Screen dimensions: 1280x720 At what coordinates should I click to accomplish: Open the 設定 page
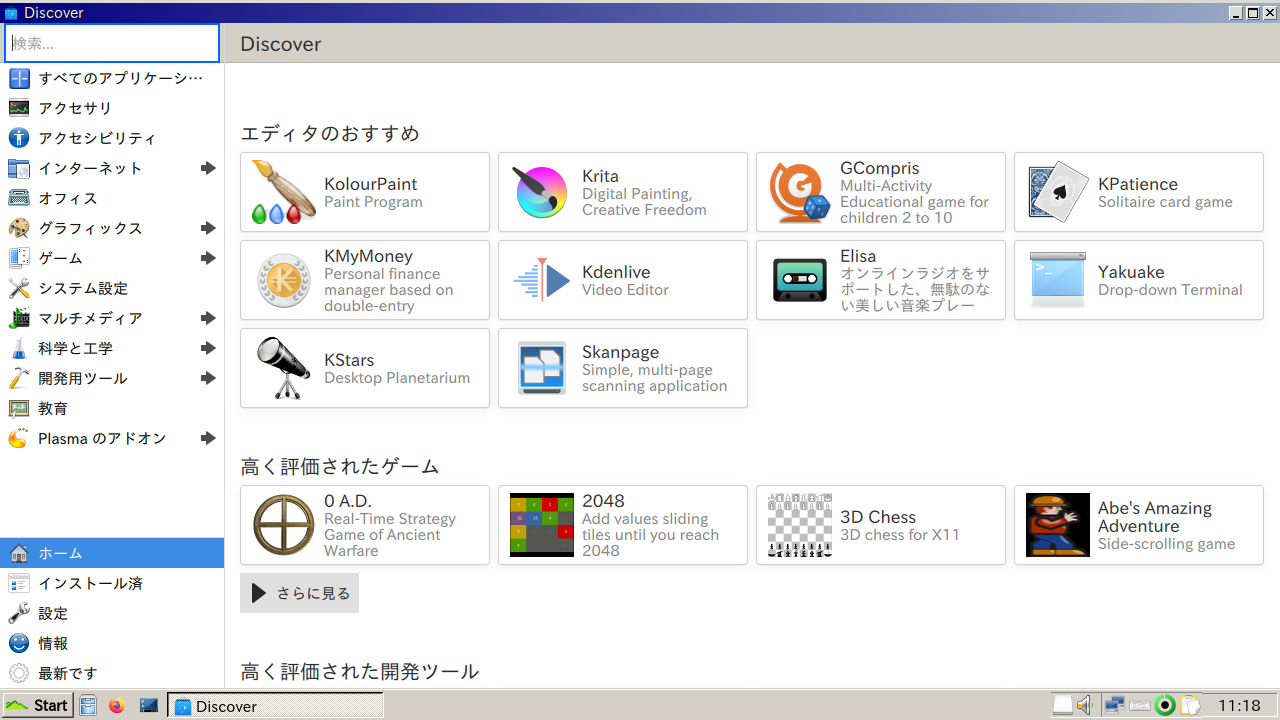(112, 613)
